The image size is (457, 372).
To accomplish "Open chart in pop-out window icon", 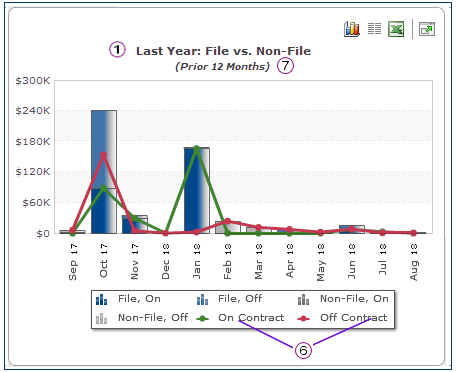I will click(x=427, y=29).
